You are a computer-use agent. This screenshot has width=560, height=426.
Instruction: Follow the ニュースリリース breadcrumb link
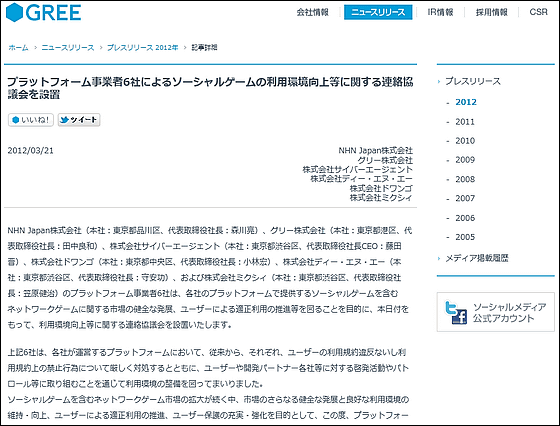pyautogui.click(x=68, y=47)
